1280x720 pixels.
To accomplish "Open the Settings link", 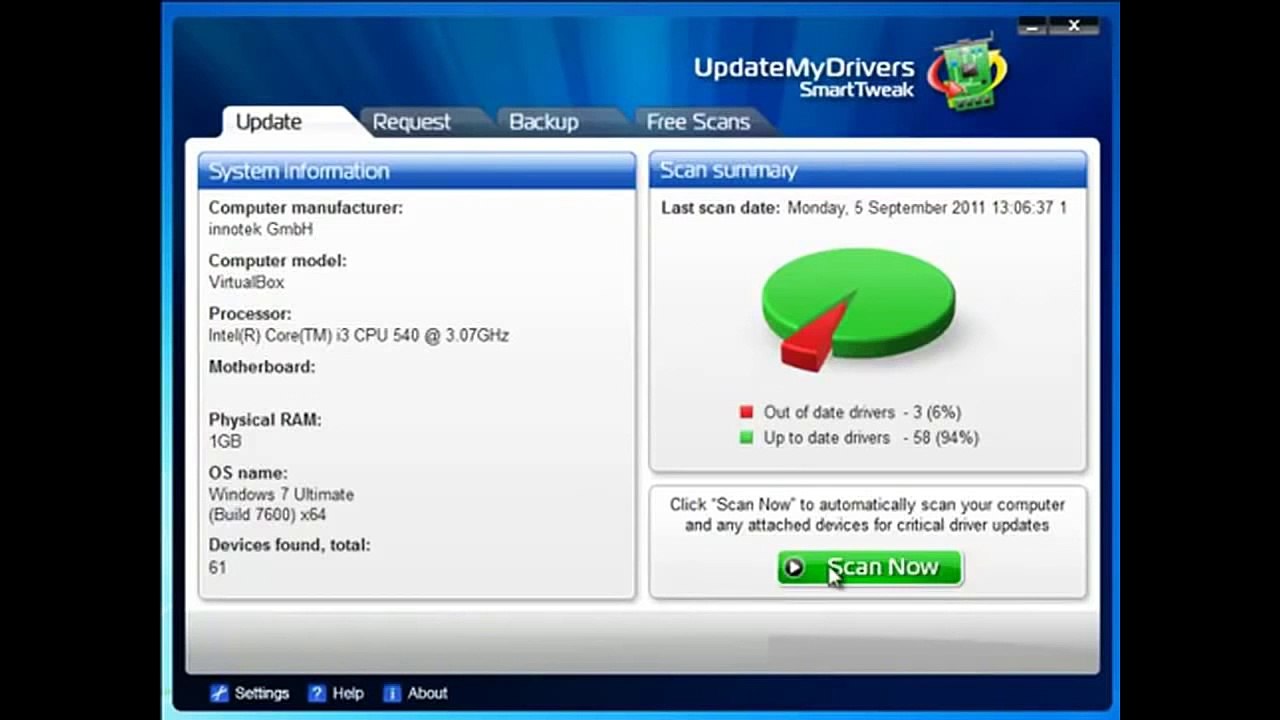I will pos(250,693).
